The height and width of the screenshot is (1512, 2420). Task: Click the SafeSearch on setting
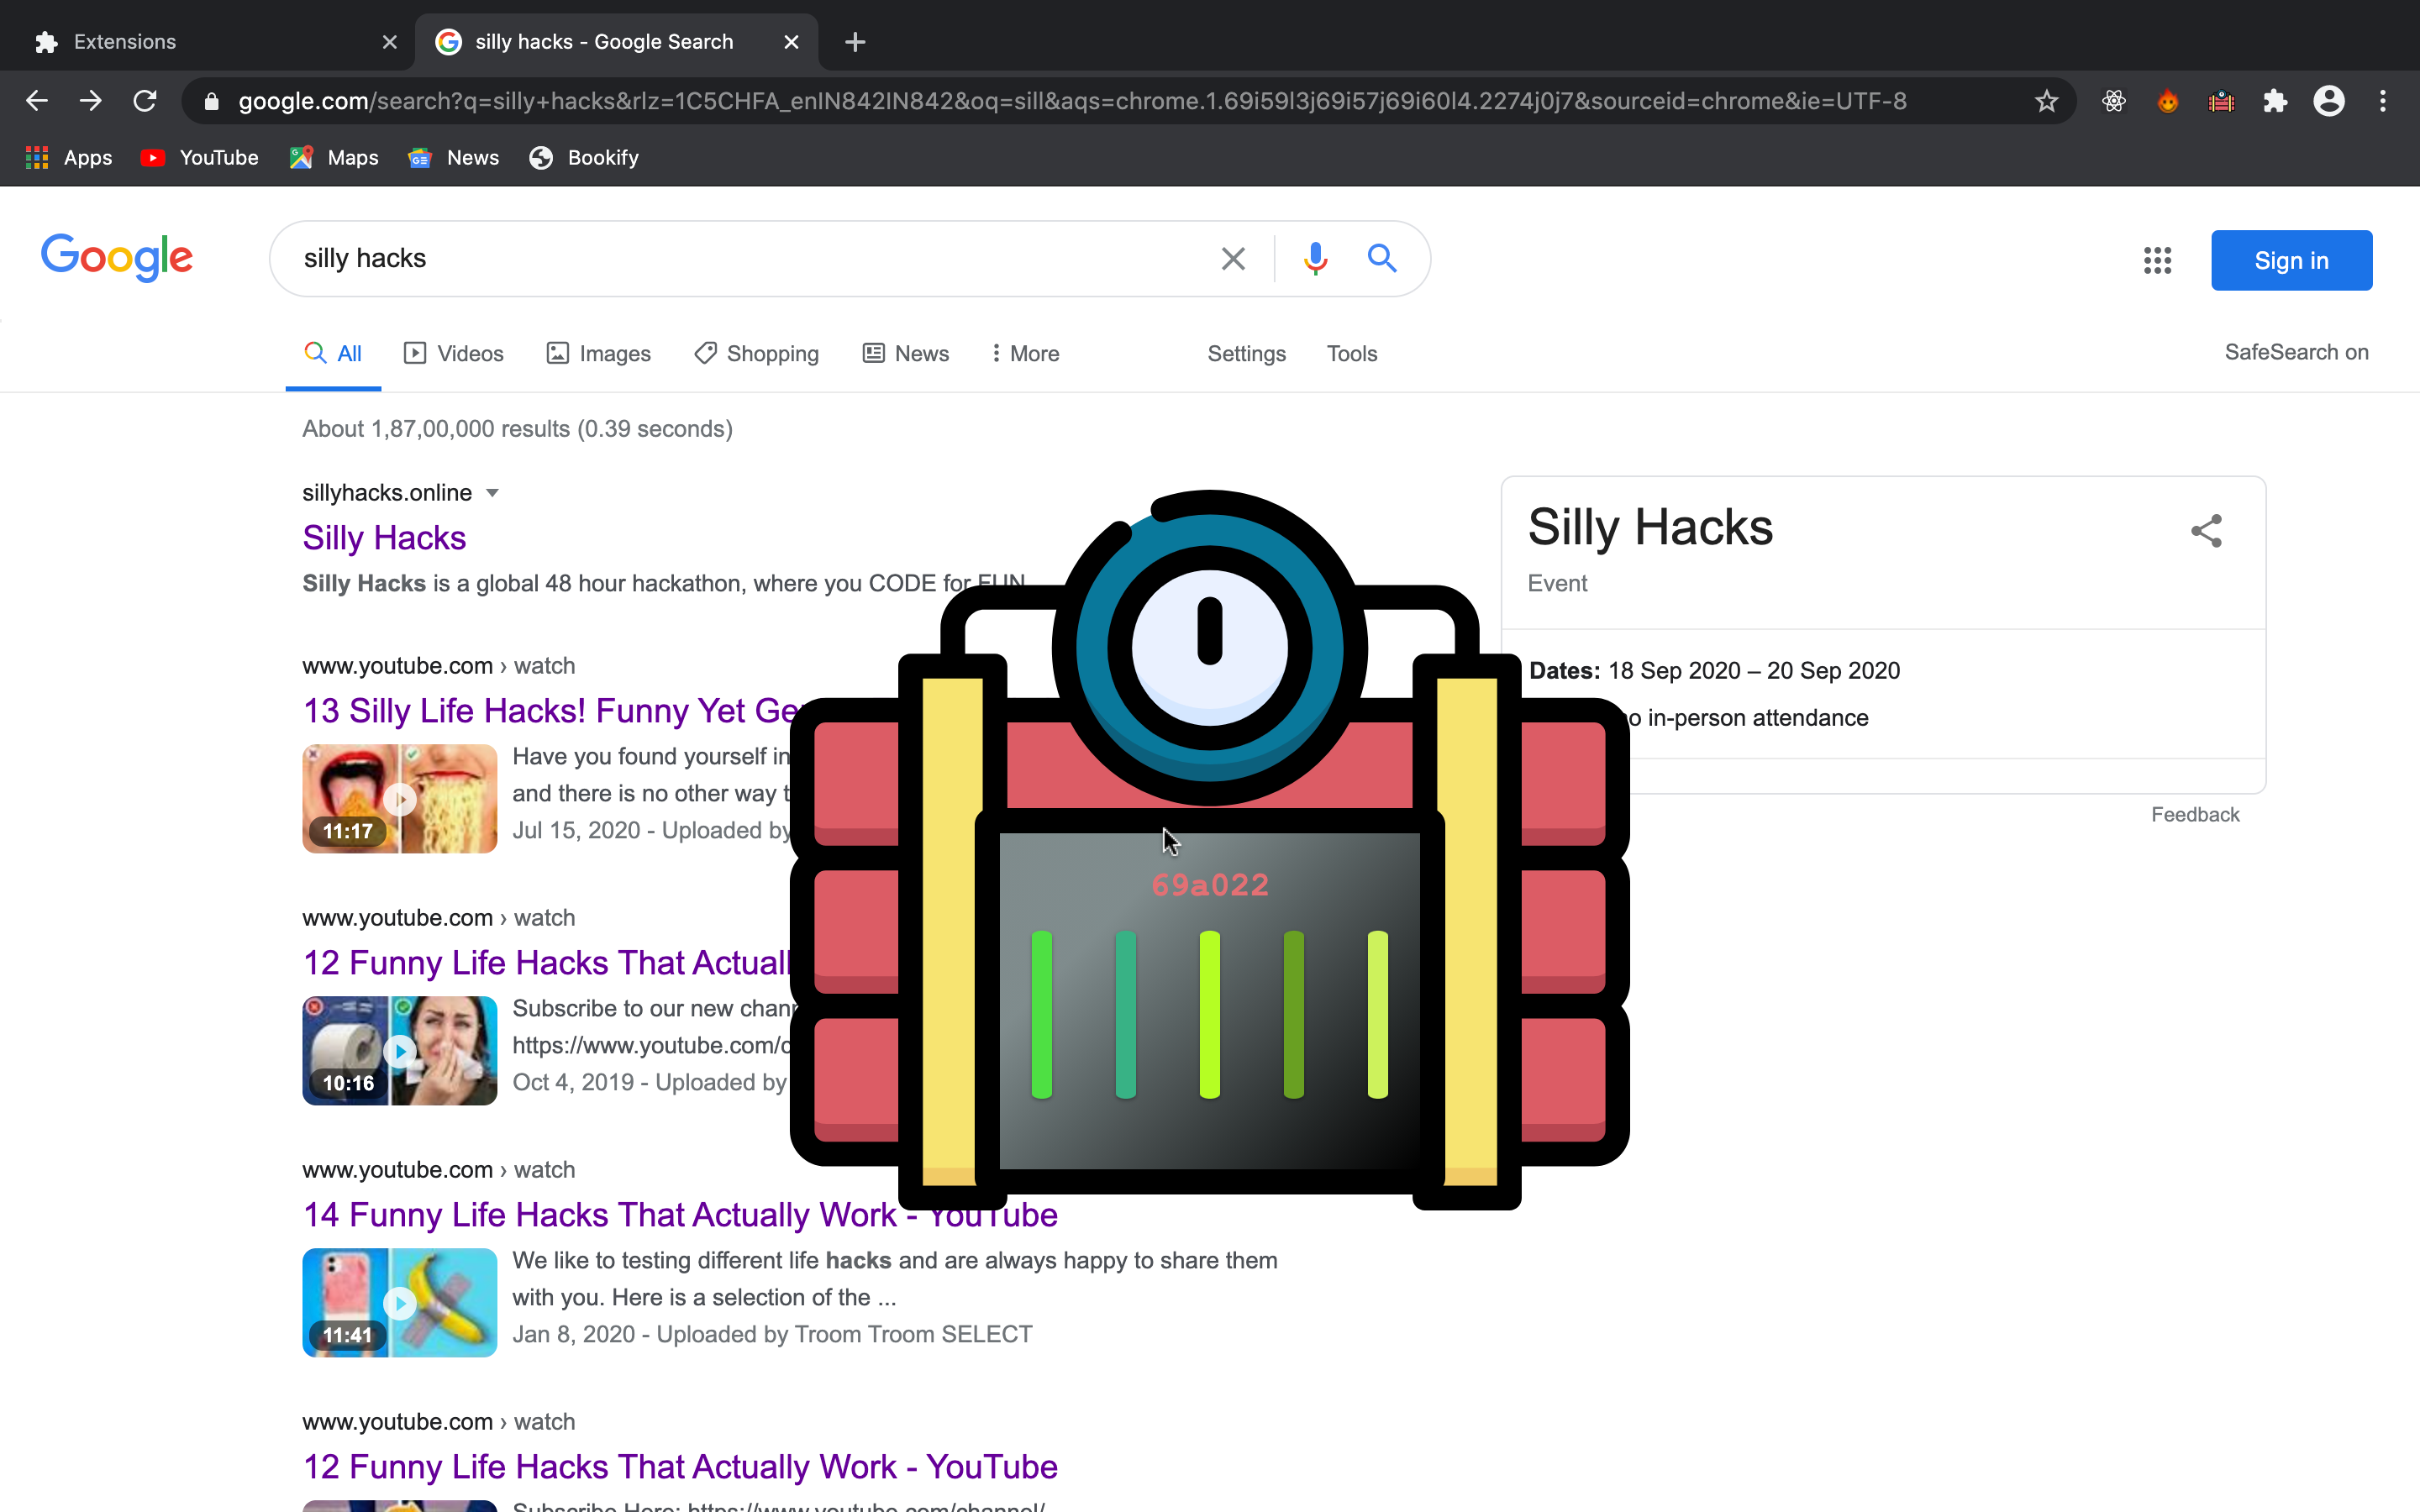coord(2296,352)
